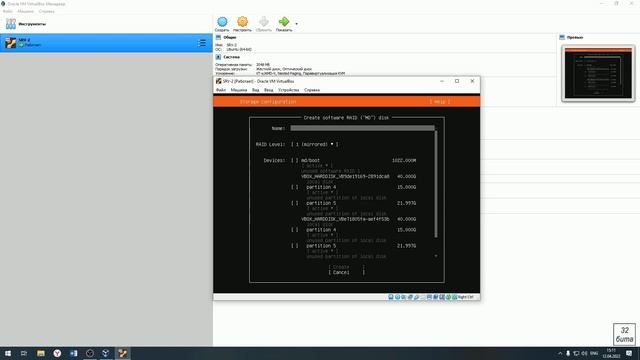This screenshot has width=640, height=360.
Task: Open the network tray icon
Action: tap(576, 353)
